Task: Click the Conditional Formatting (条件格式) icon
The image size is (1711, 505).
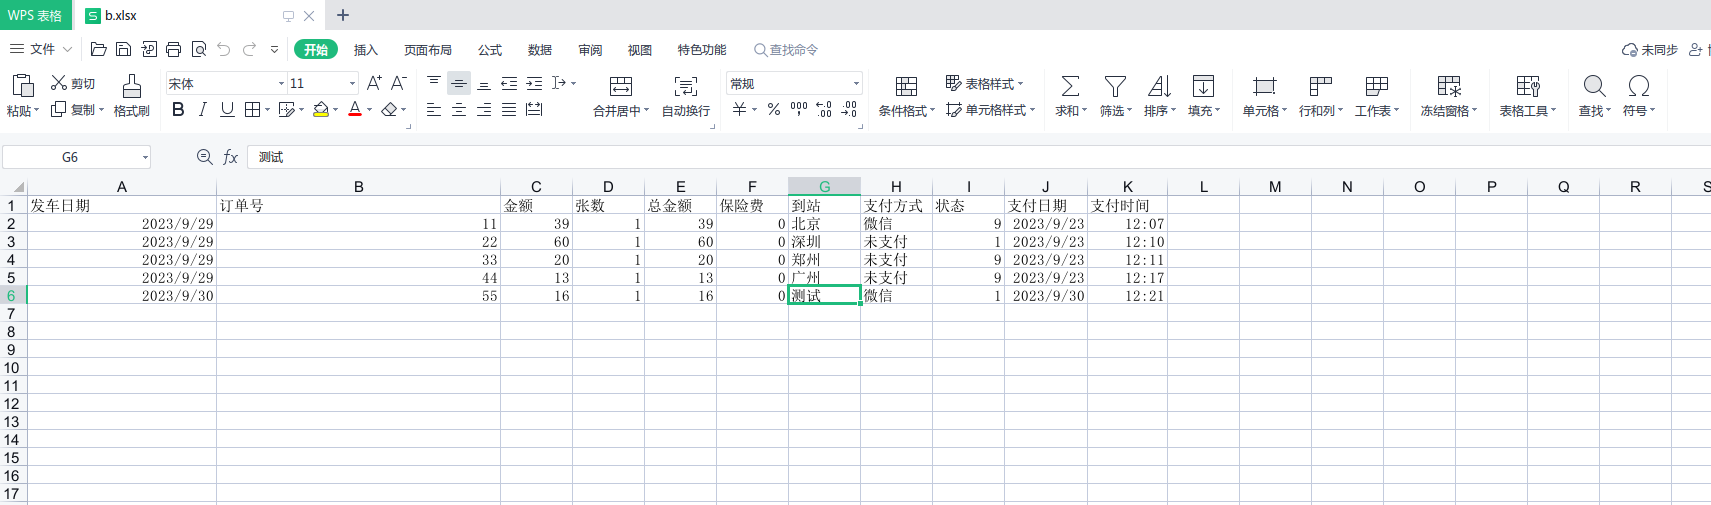Action: pyautogui.click(x=906, y=86)
